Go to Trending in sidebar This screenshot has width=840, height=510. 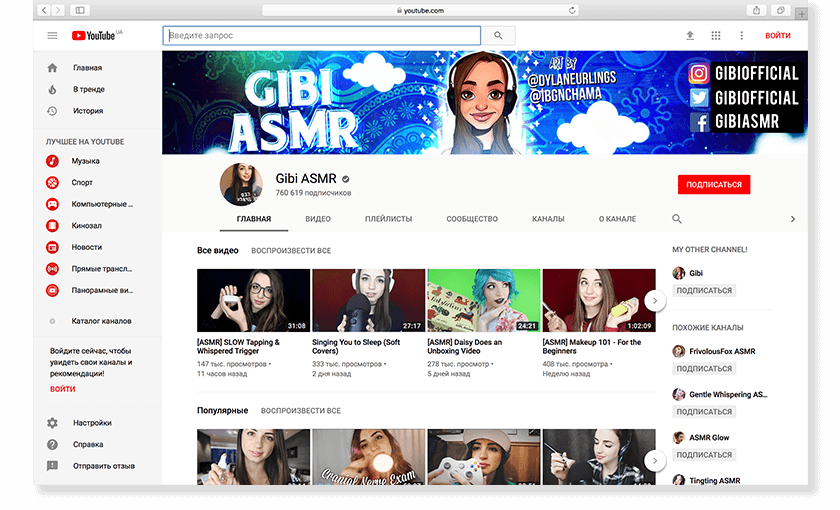(x=88, y=89)
